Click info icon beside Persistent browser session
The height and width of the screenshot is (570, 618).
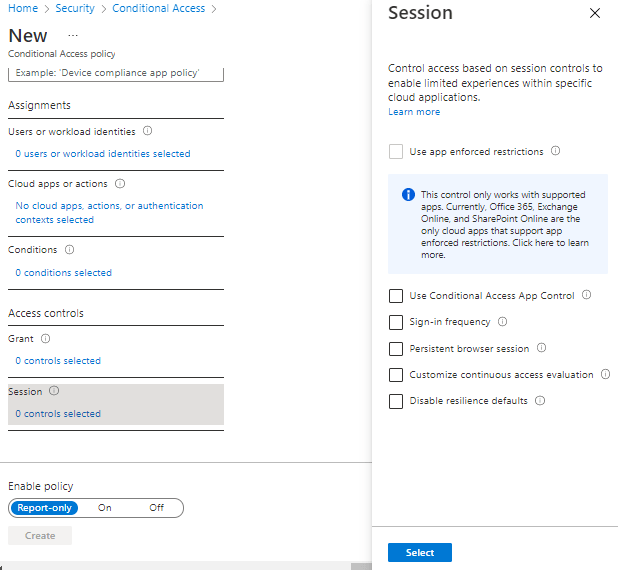(541, 348)
